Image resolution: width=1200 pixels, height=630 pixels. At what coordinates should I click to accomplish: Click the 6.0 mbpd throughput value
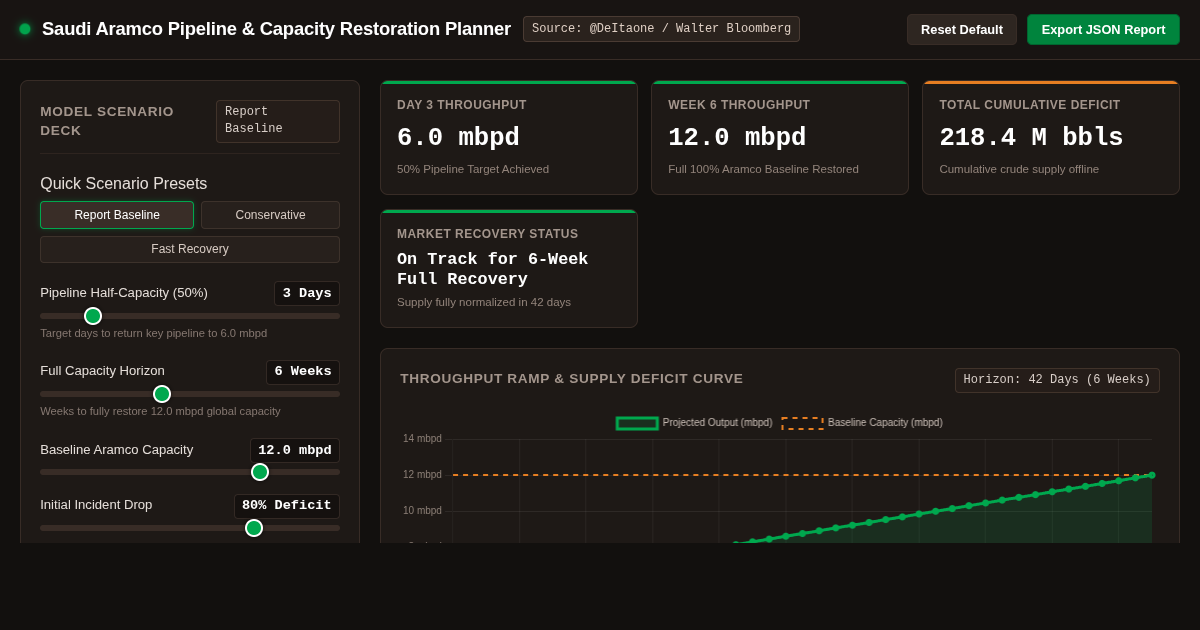[458, 138]
